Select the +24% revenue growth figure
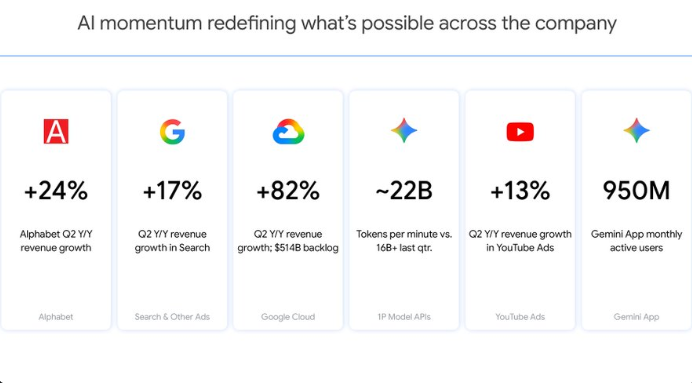692x383 pixels. click(x=56, y=191)
